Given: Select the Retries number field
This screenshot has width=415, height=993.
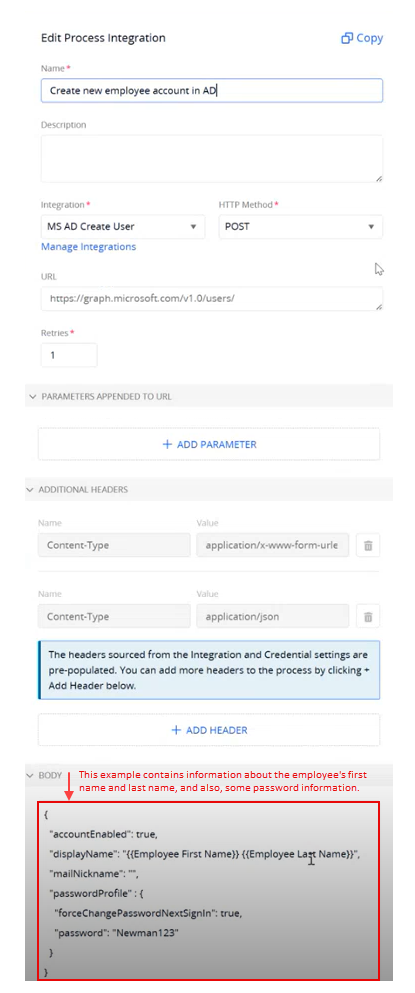Looking at the screenshot, I should tap(69, 355).
